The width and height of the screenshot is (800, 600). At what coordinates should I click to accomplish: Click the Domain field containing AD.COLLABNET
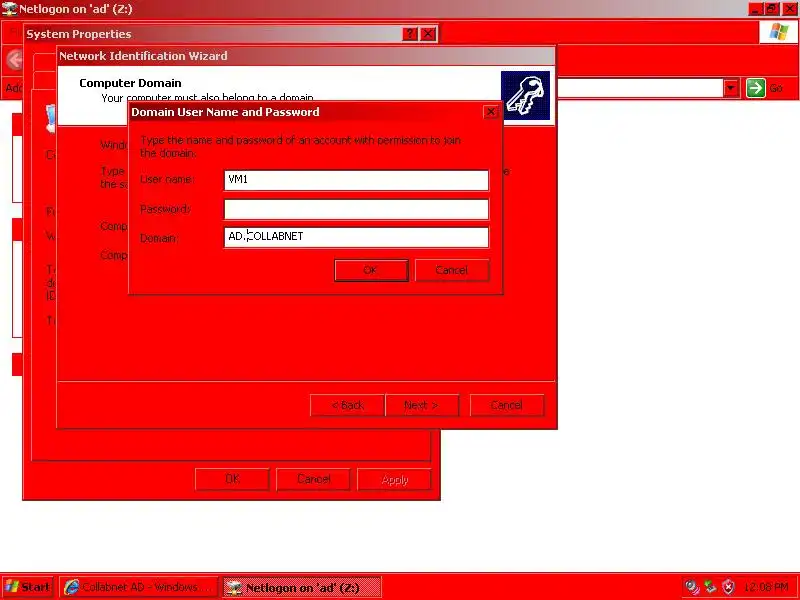point(356,237)
